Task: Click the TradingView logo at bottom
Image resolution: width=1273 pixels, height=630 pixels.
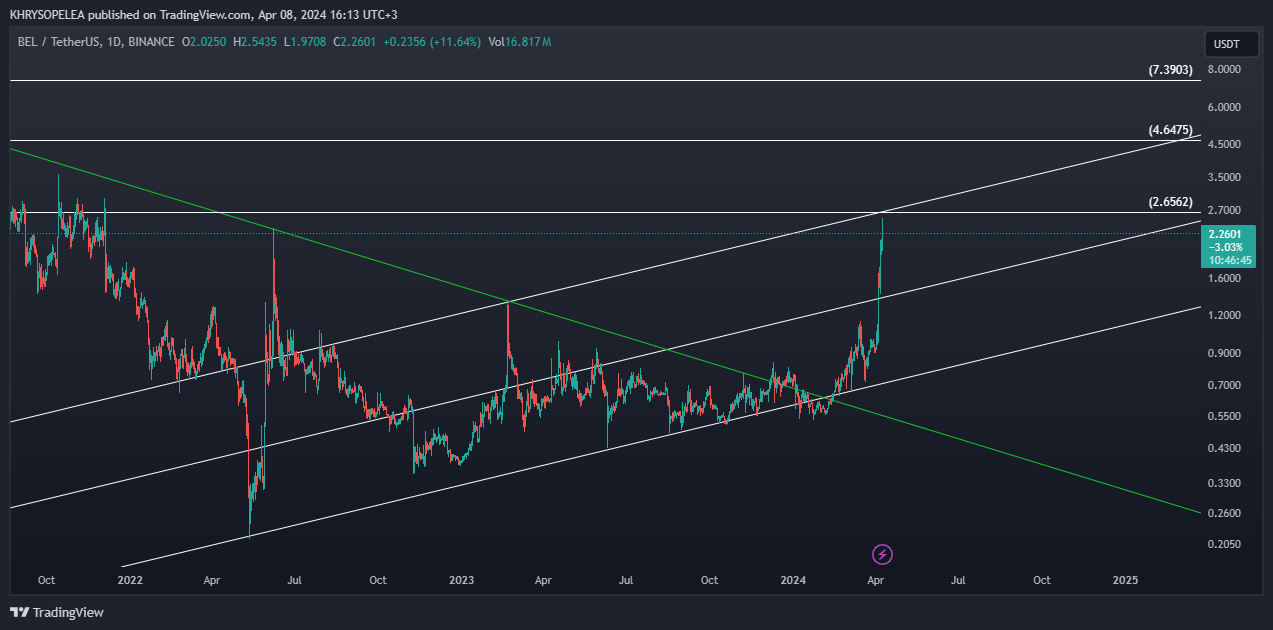Action: tap(57, 612)
